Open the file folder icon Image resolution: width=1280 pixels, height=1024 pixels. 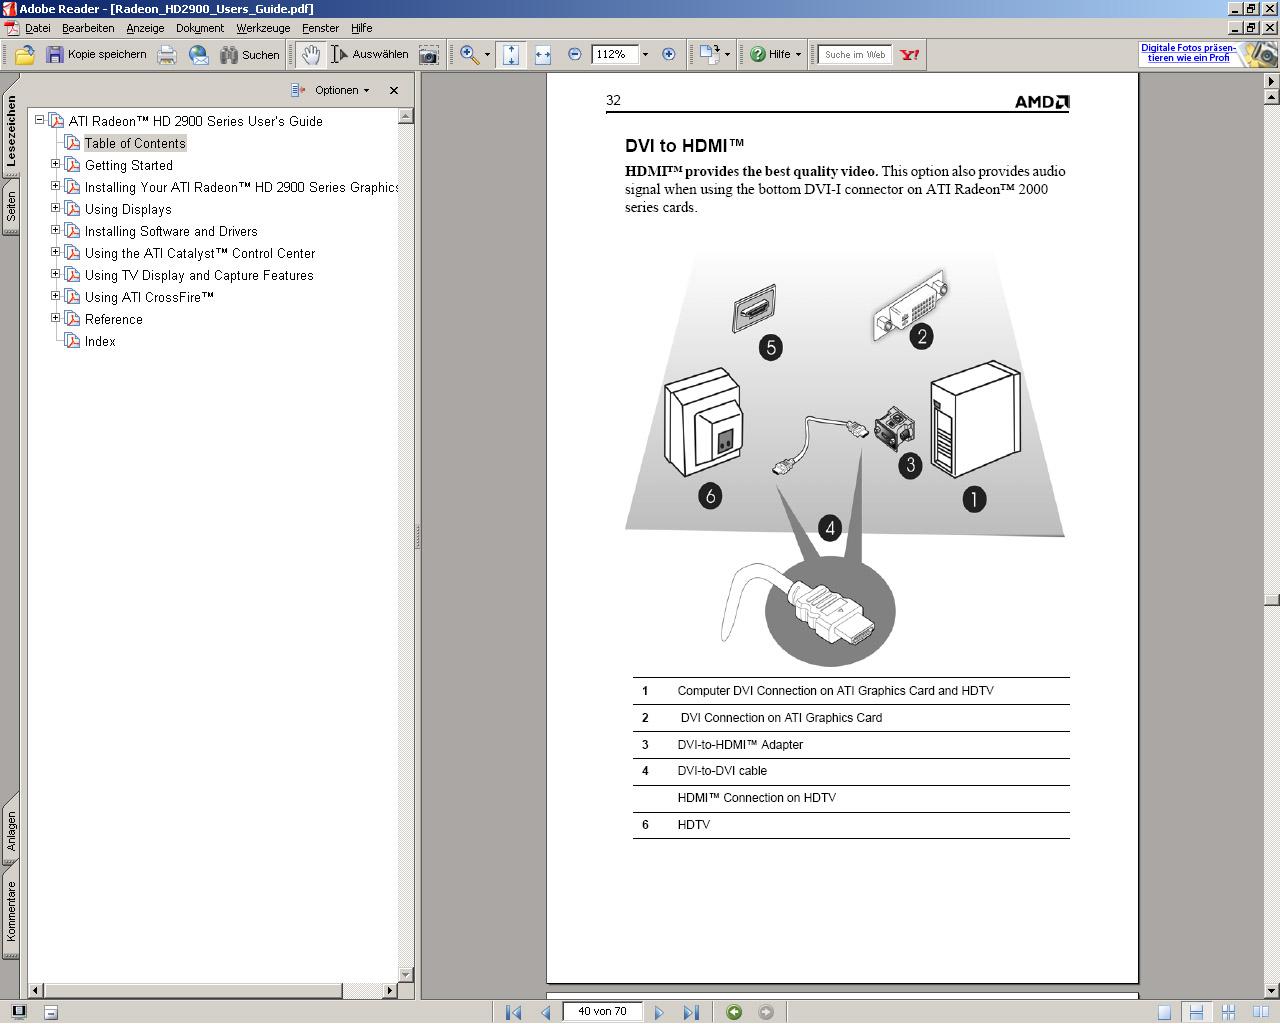(25, 55)
